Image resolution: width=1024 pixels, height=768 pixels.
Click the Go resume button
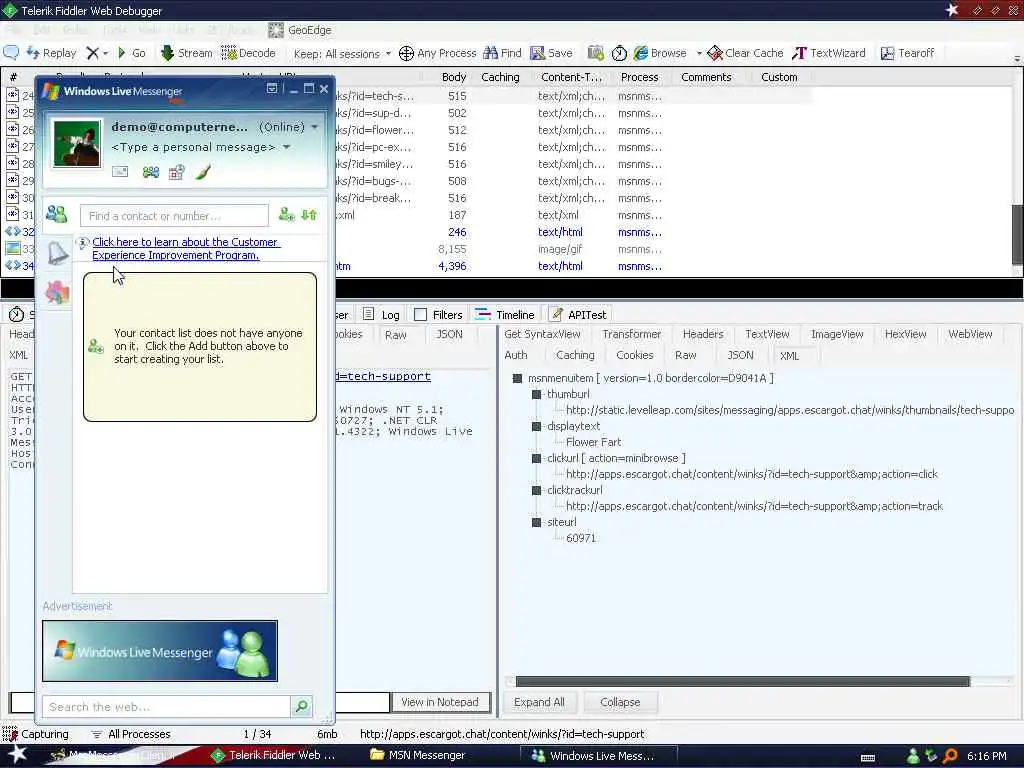pyautogui.click(x=131, y=53)
